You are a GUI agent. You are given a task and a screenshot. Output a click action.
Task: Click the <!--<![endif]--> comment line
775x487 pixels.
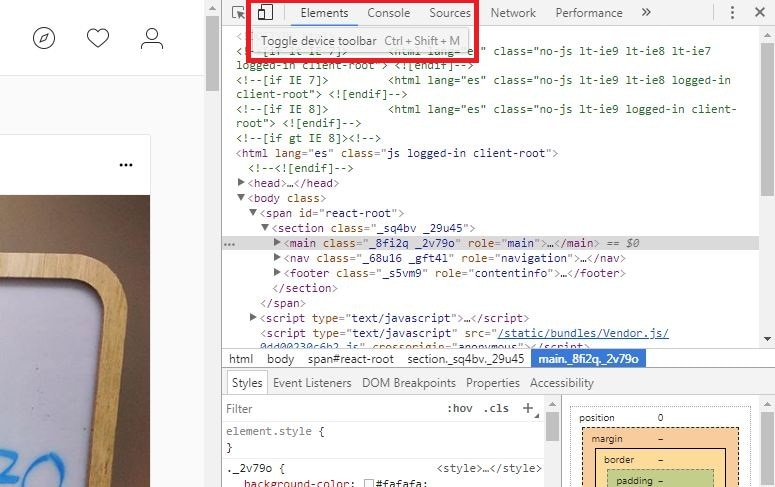301,168
